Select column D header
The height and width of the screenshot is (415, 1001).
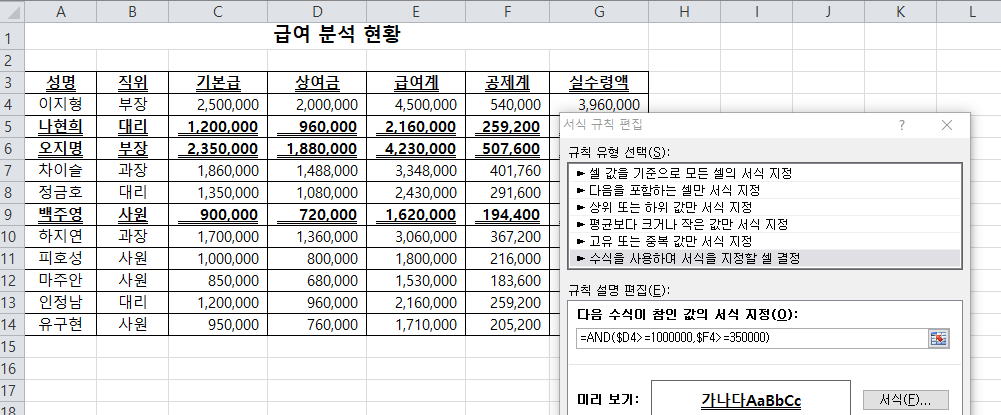point(316,11)
